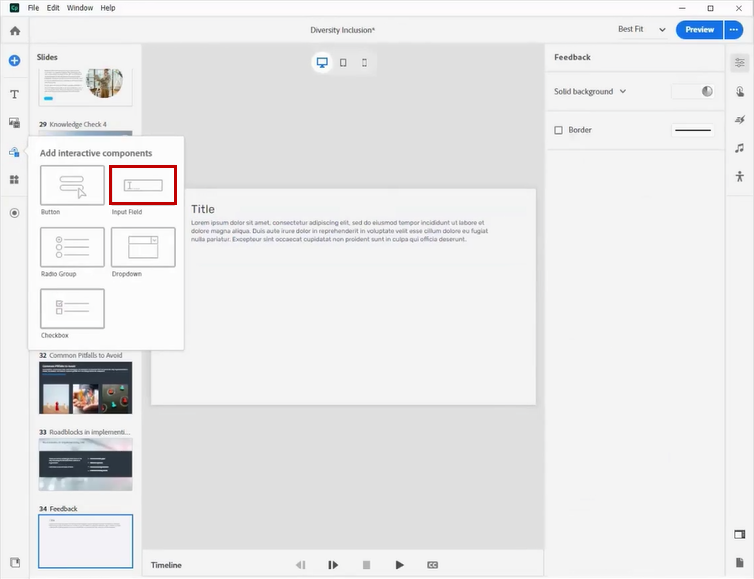The image size is (754, 579).
Task: Click the Feedback panel heading
Action: 572,57
